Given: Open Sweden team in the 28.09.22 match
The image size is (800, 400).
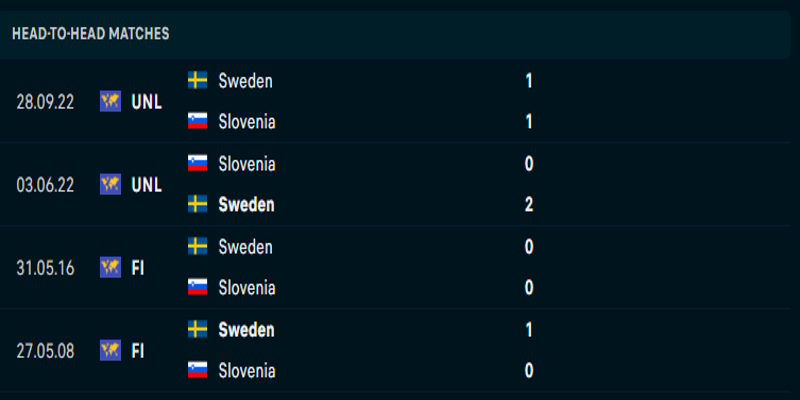Looking at the screenshot, I should (245, 80).
